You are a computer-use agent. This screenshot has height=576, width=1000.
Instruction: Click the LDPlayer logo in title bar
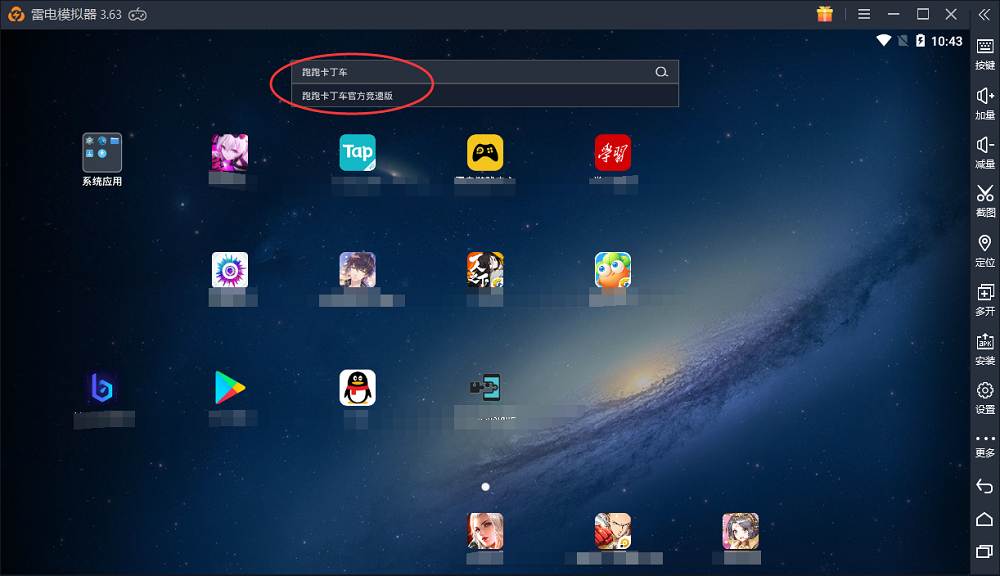(16, 14)
